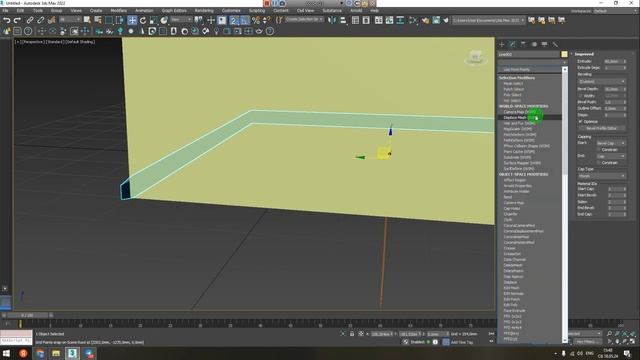
Task: Switch to Utilities command panel tab
Action: point(555,44)
